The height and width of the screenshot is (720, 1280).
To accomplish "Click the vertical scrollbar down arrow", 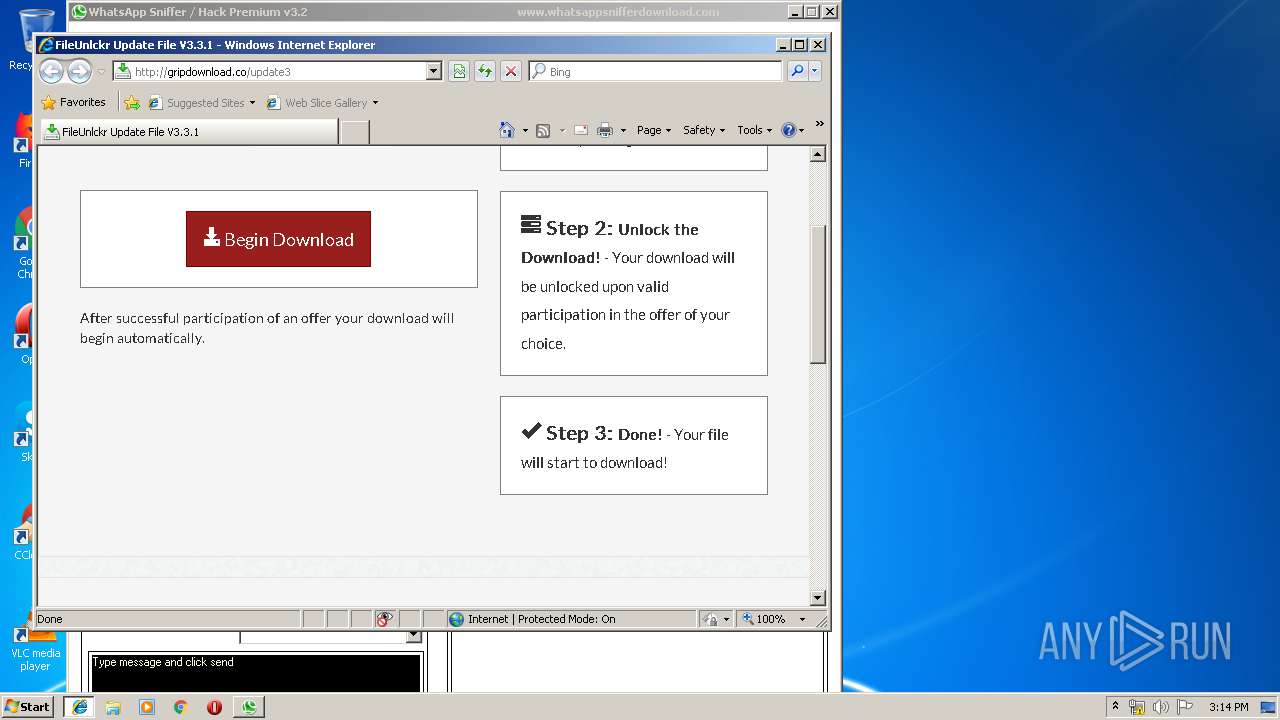I will [818, 598].
